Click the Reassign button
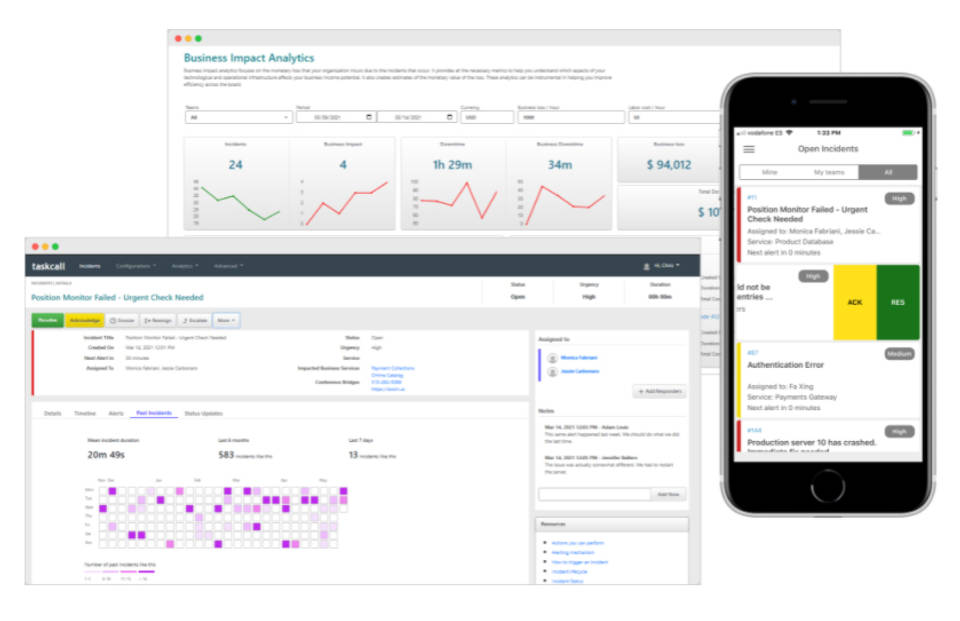Viewport: 960px width, 621px height. tap(158, 320)
